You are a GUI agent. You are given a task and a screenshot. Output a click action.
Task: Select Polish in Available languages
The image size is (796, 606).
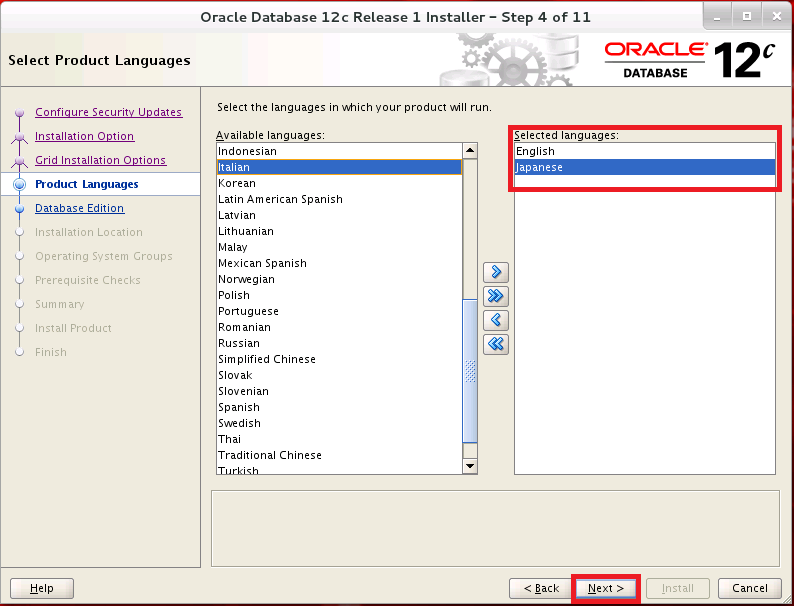339,295
